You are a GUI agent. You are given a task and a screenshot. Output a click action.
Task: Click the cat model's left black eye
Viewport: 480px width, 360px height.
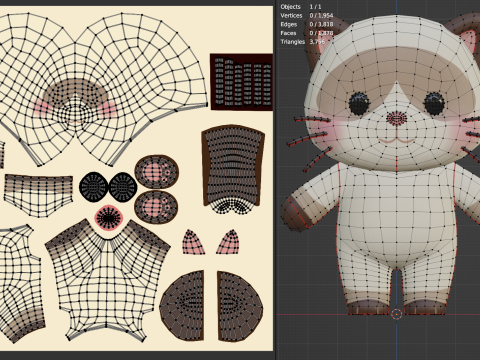click(359, 103)
